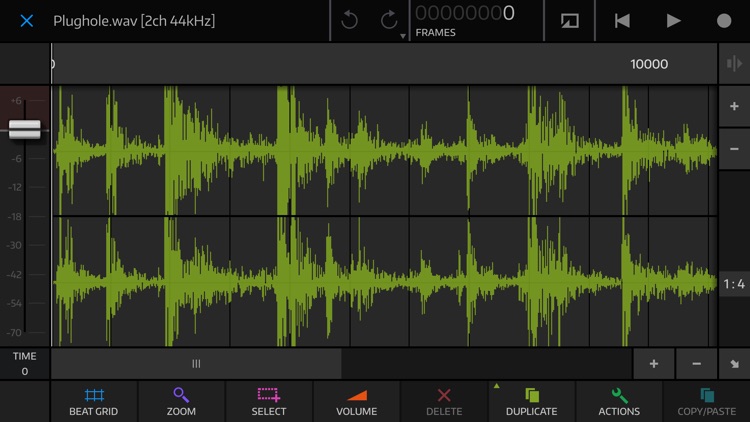Screen dimensions: 750x422
Task: Close the Plughole.wav editor with X
Action: (x=27, y=21)
